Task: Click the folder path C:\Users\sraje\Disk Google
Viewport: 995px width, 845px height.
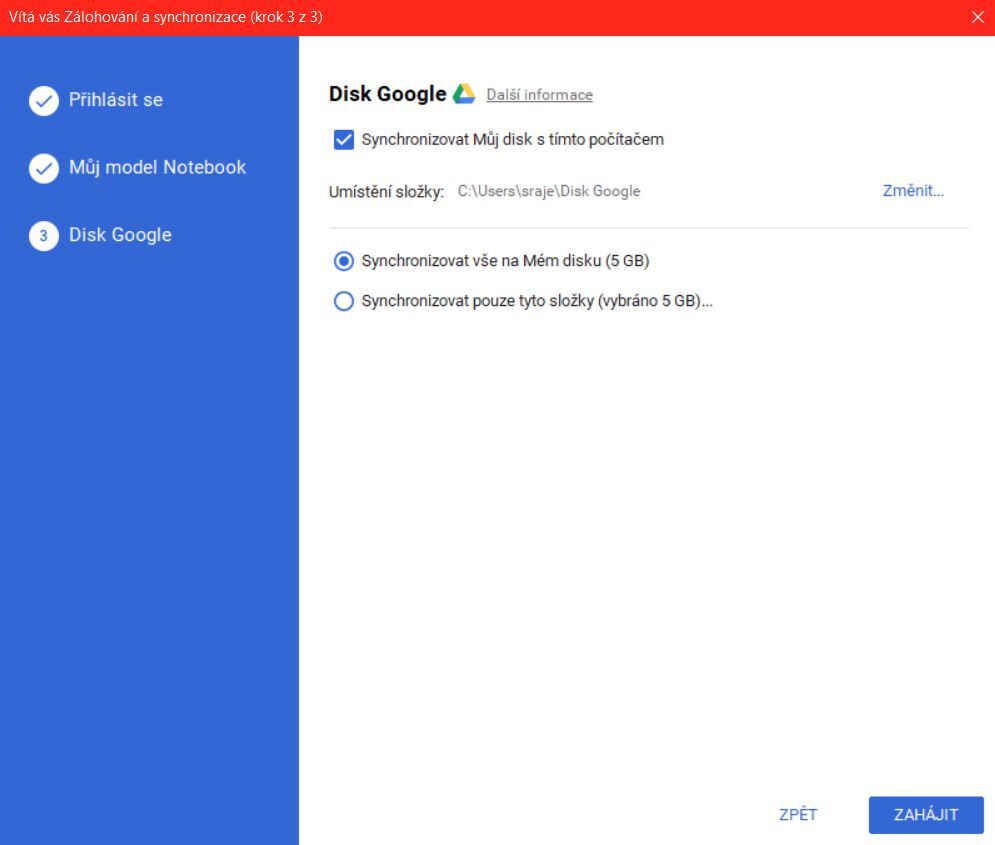Action: [550, 190]
